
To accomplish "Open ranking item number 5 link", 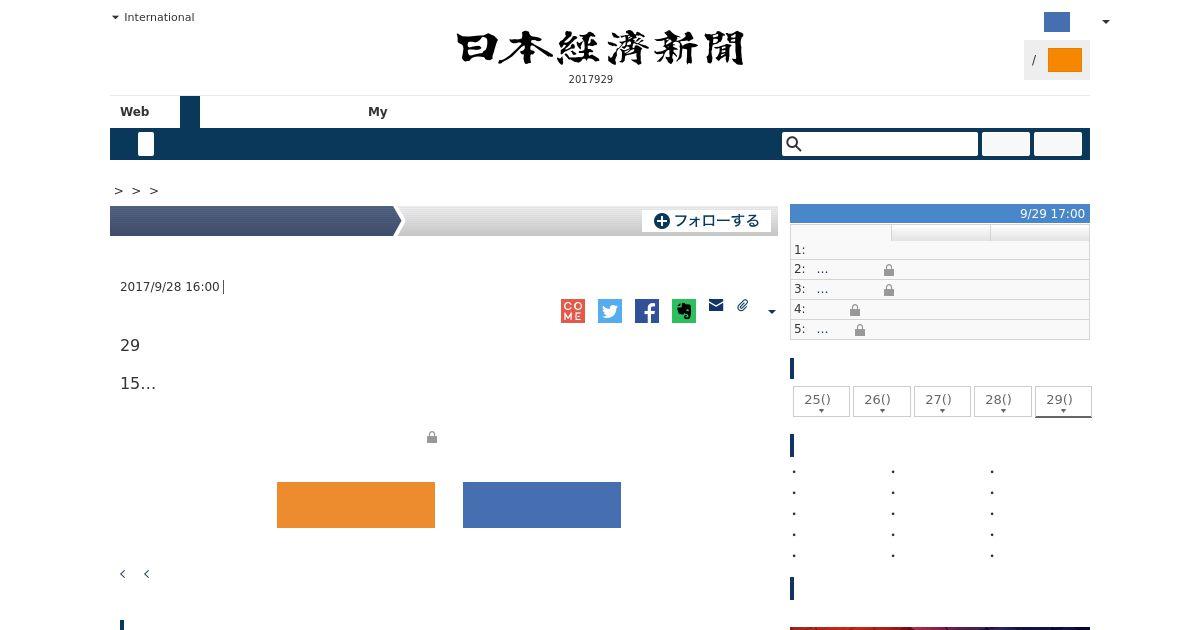I will [x=822, y=329].
